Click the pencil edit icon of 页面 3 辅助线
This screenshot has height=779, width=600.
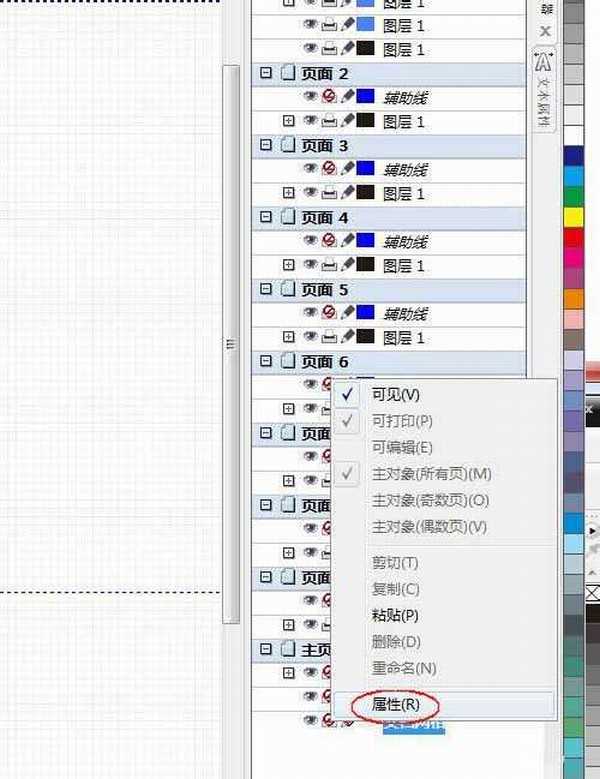point(347,169)
